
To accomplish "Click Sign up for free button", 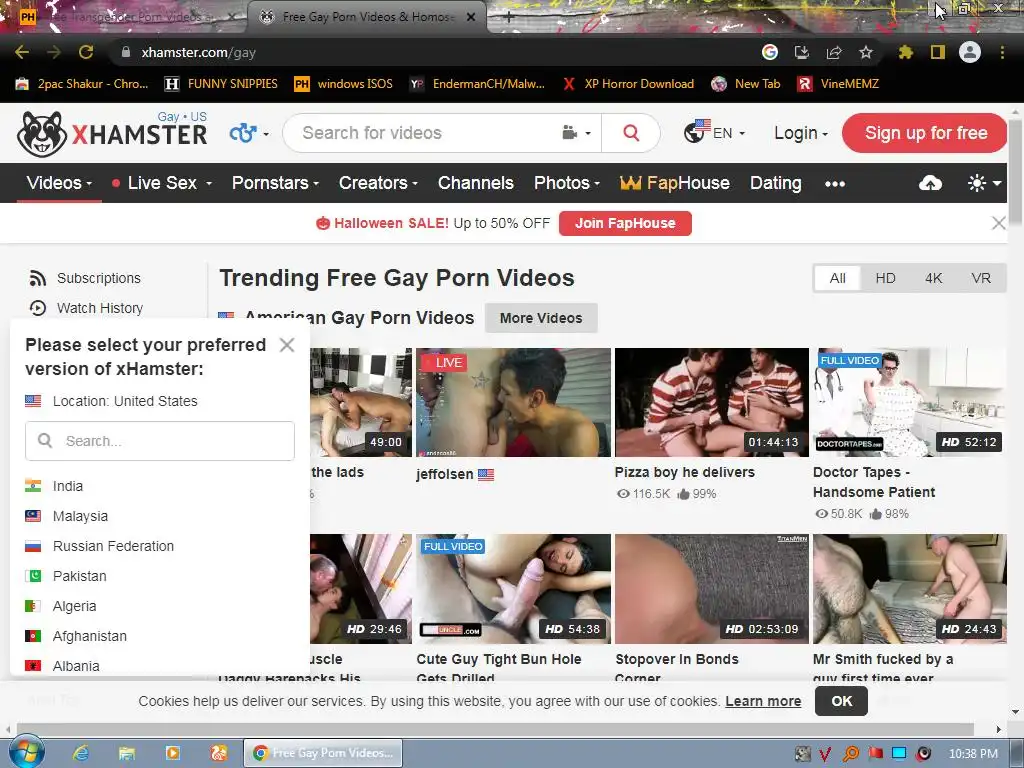I will [x=925, y=133].
